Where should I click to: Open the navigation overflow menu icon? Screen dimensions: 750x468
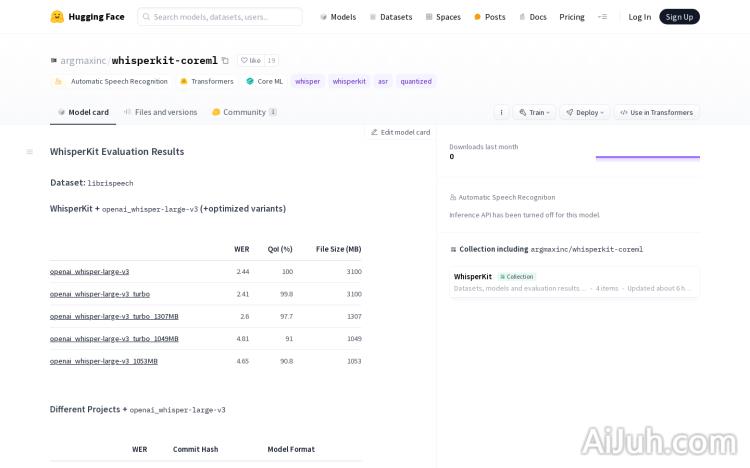click(602, 17)
